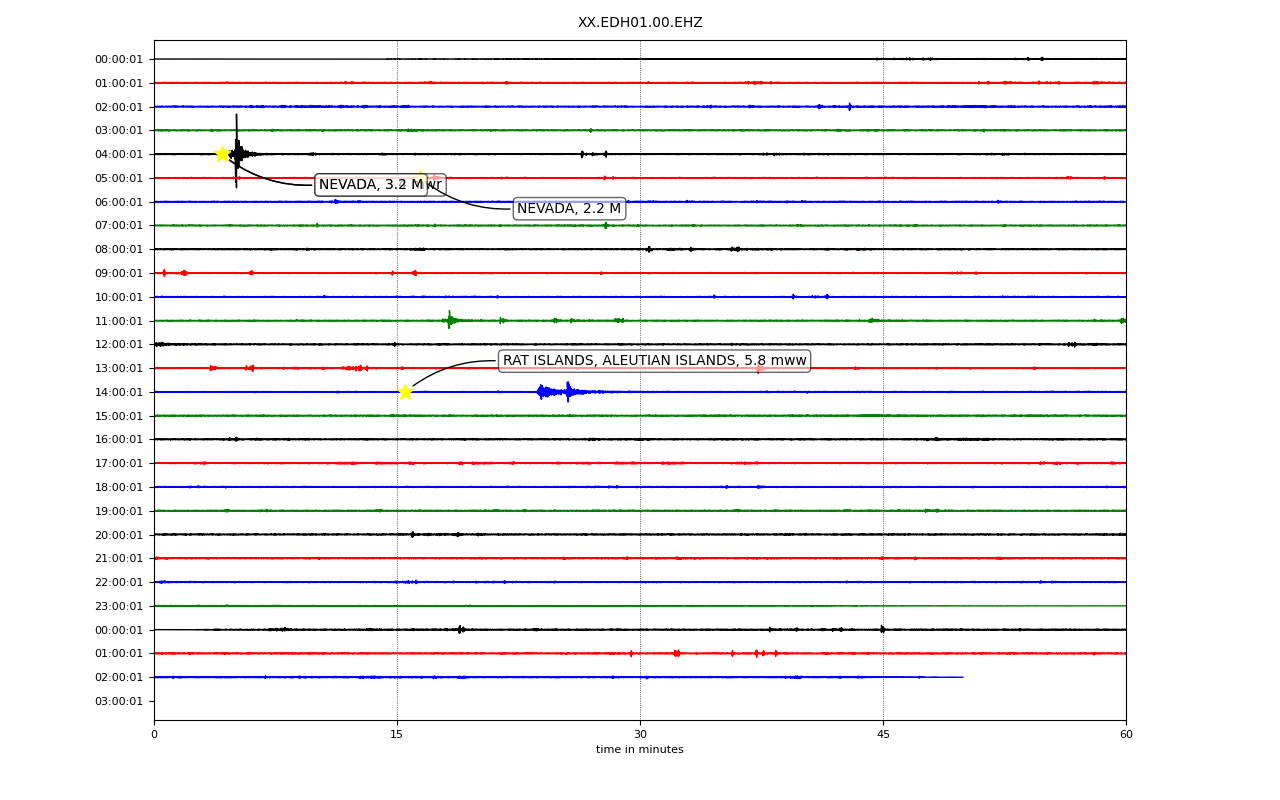Click the 30 tick label on x-axis
This screenshot has height=800, width=1280.
[640, 735]
